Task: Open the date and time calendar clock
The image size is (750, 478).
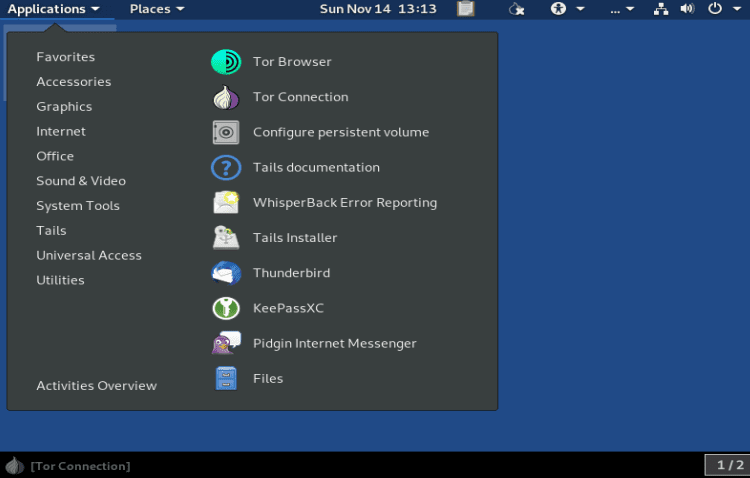Action: pos(378,9)
